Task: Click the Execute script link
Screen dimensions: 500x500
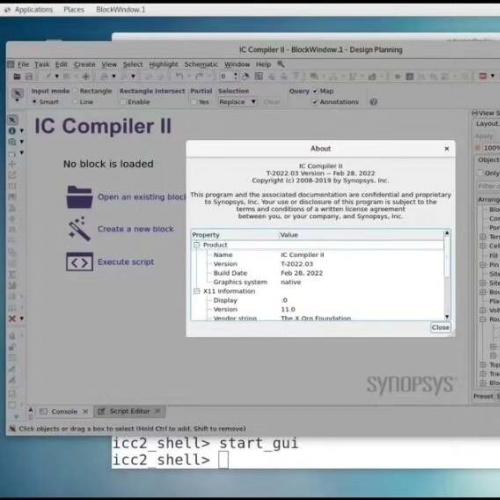Action: [126, 262]
